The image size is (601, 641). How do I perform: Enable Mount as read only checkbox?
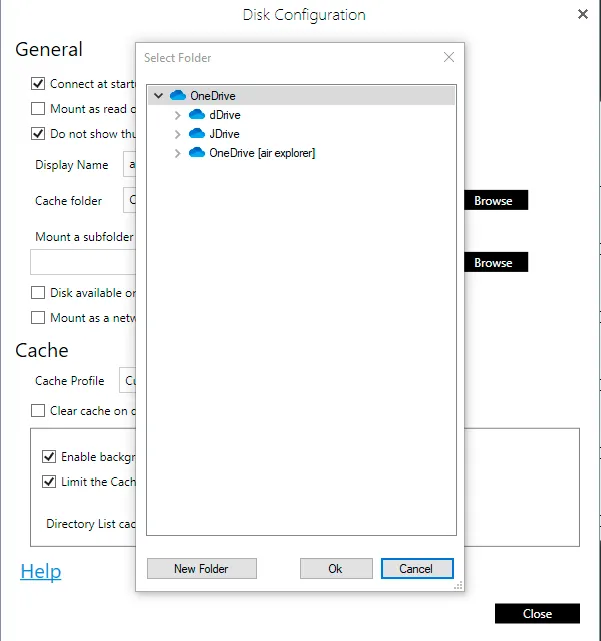(38, 108)
